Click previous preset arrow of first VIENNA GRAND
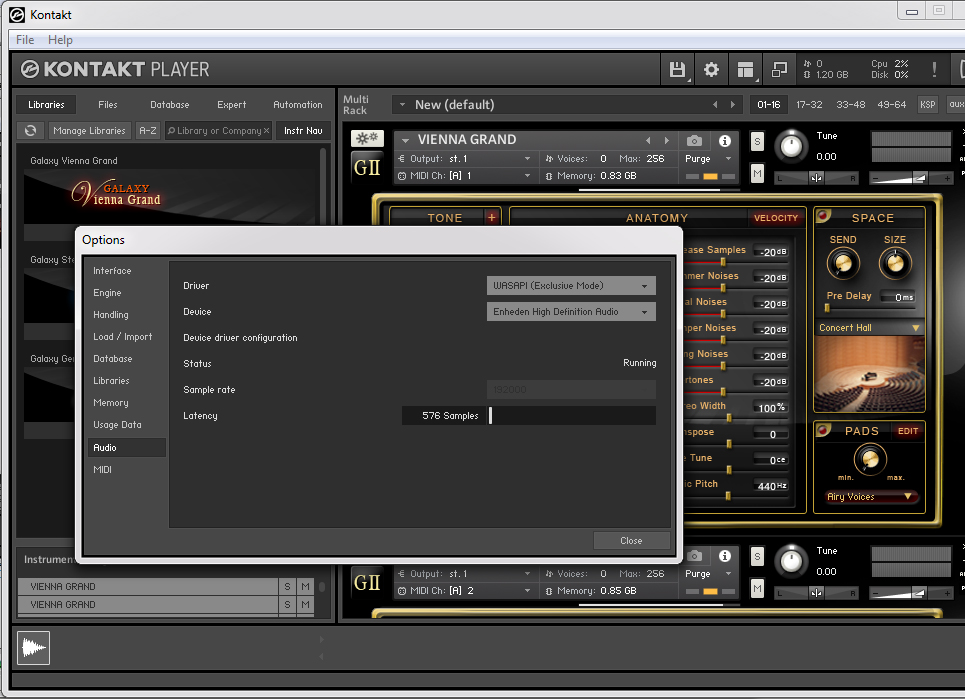This screenshot has height=699, width=965. [x=648, y=140]
